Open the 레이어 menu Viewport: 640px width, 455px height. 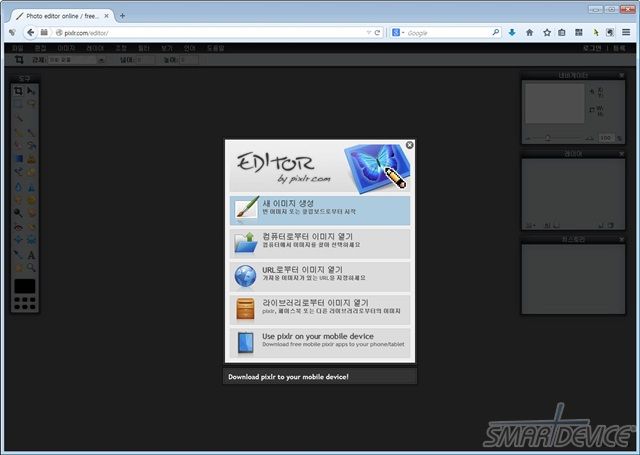click(x=95, y=48)
